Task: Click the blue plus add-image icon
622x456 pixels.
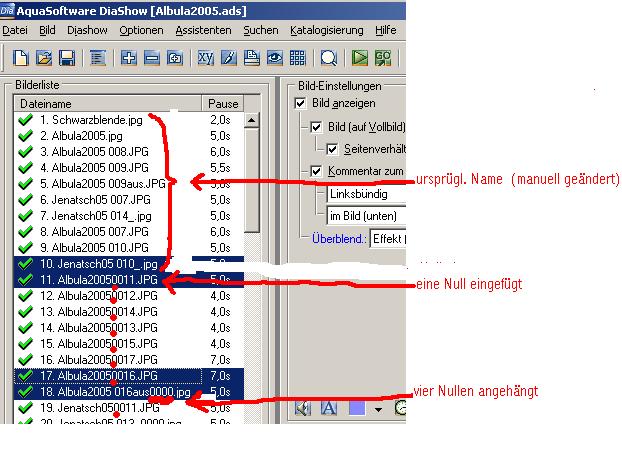Action: 129,58
